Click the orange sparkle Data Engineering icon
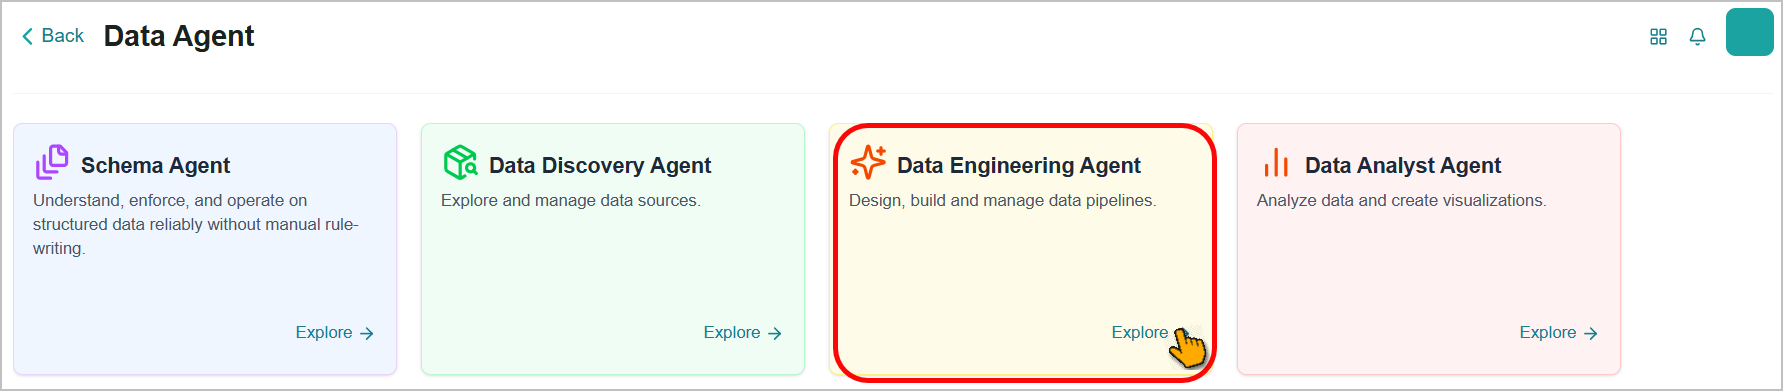The image size is (1783, 391). coord(868,162)
